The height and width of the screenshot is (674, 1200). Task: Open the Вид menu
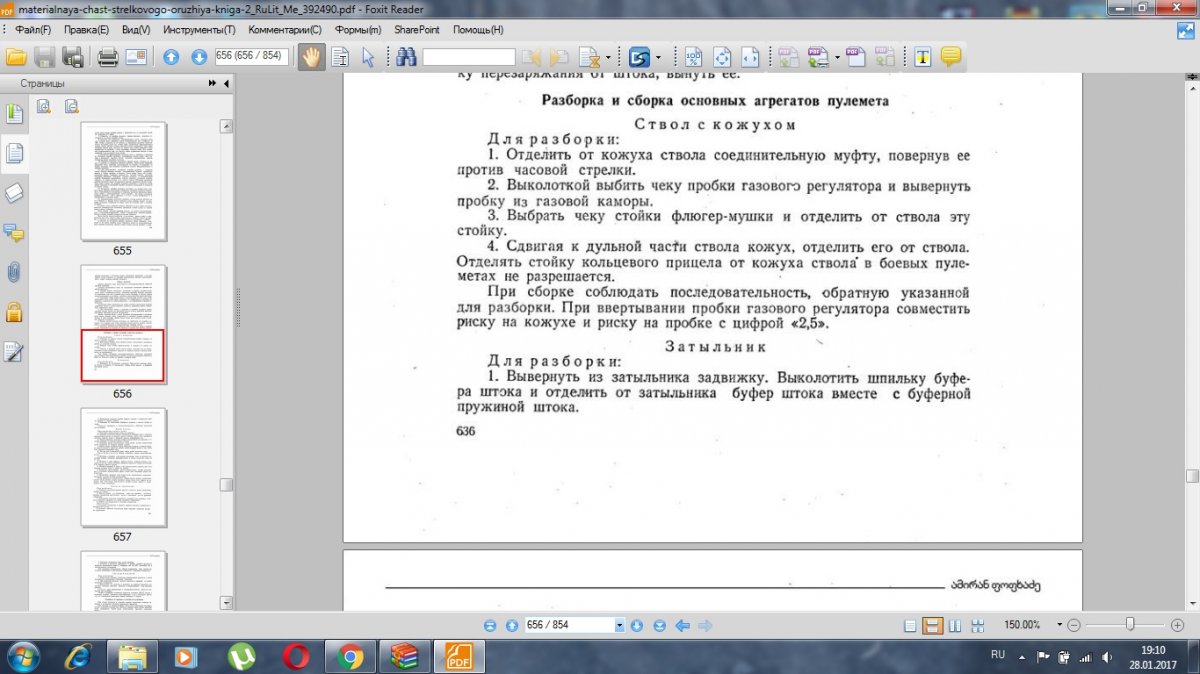pyautogui.click(x=136, y=30)
